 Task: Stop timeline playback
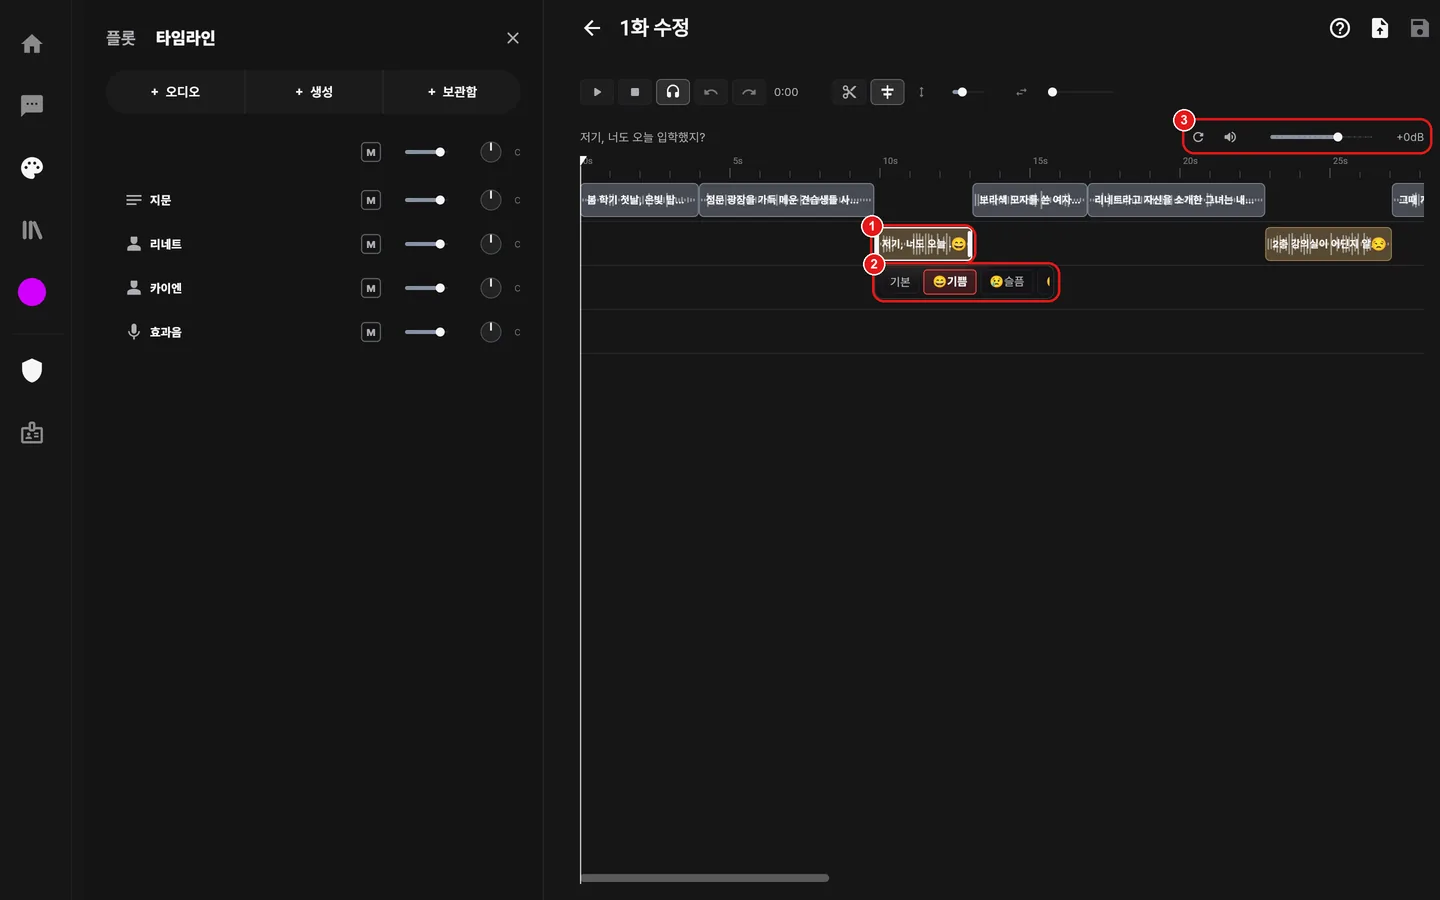pos(635,92)
